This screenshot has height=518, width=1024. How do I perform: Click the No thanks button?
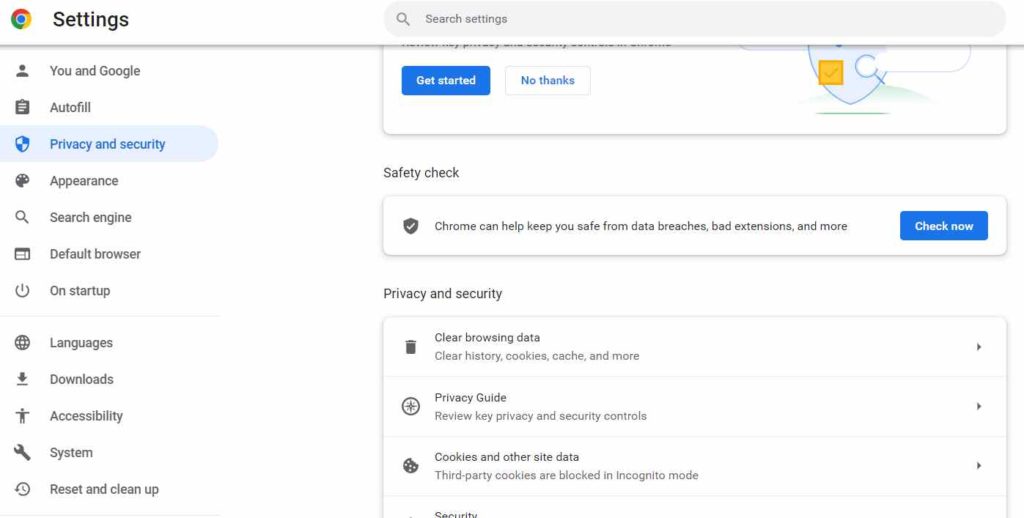tap(547, 80)
